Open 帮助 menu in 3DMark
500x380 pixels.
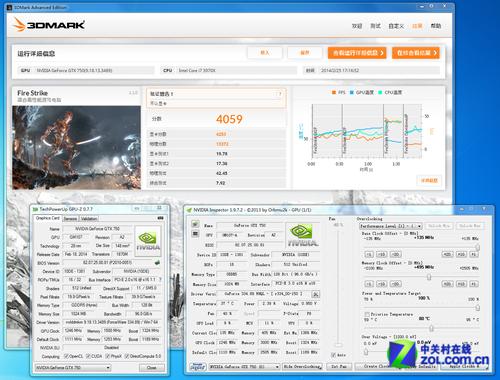coord(436,26)
